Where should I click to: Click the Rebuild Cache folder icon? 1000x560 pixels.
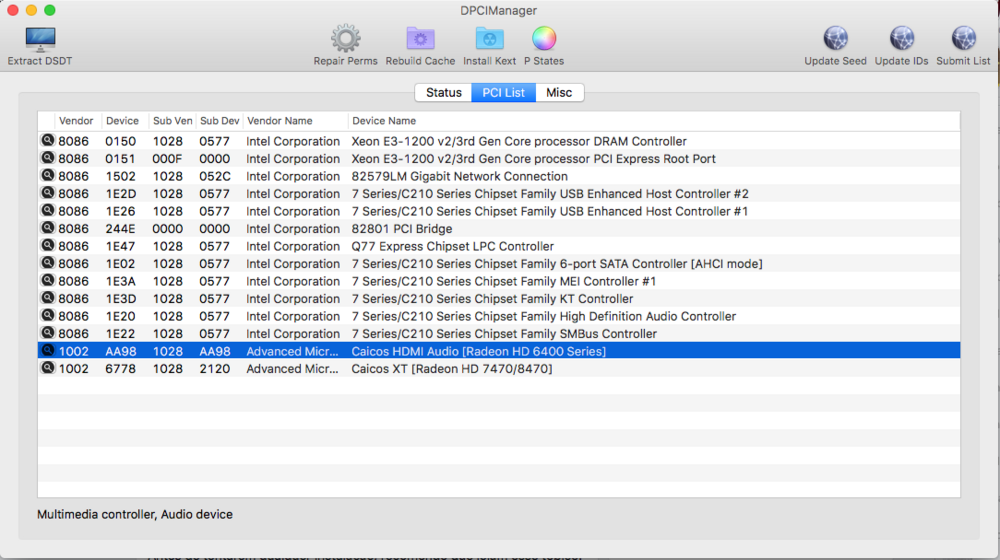point(420,40)
